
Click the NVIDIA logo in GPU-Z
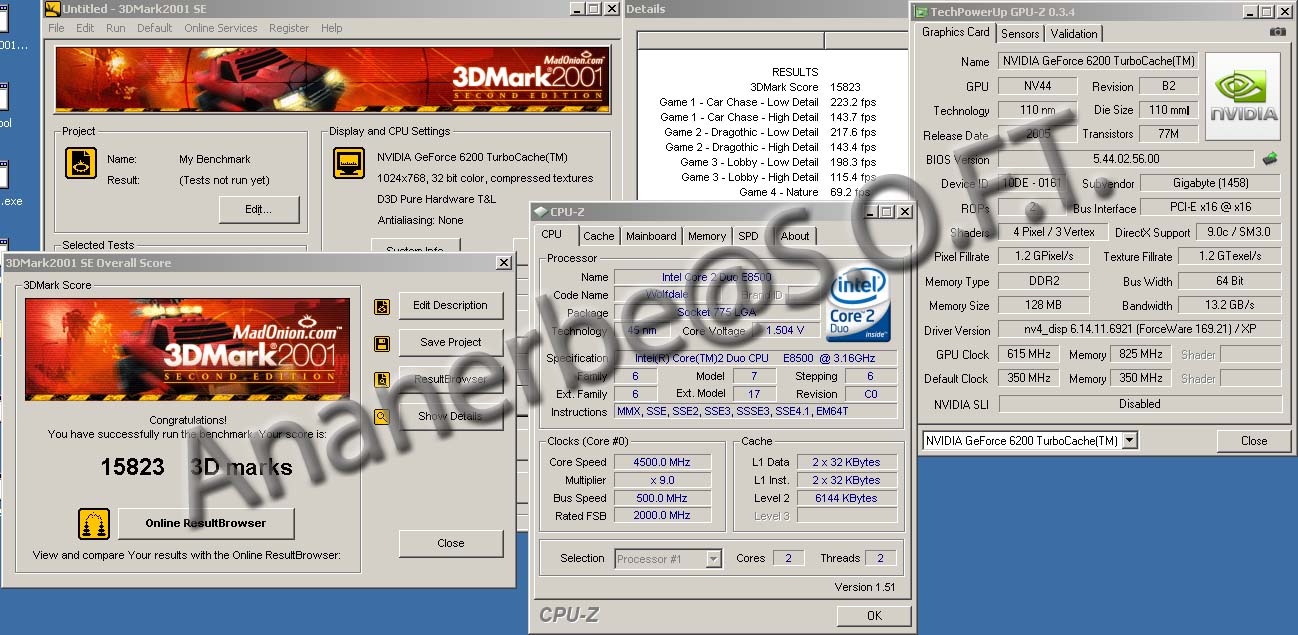(1243, 98)
